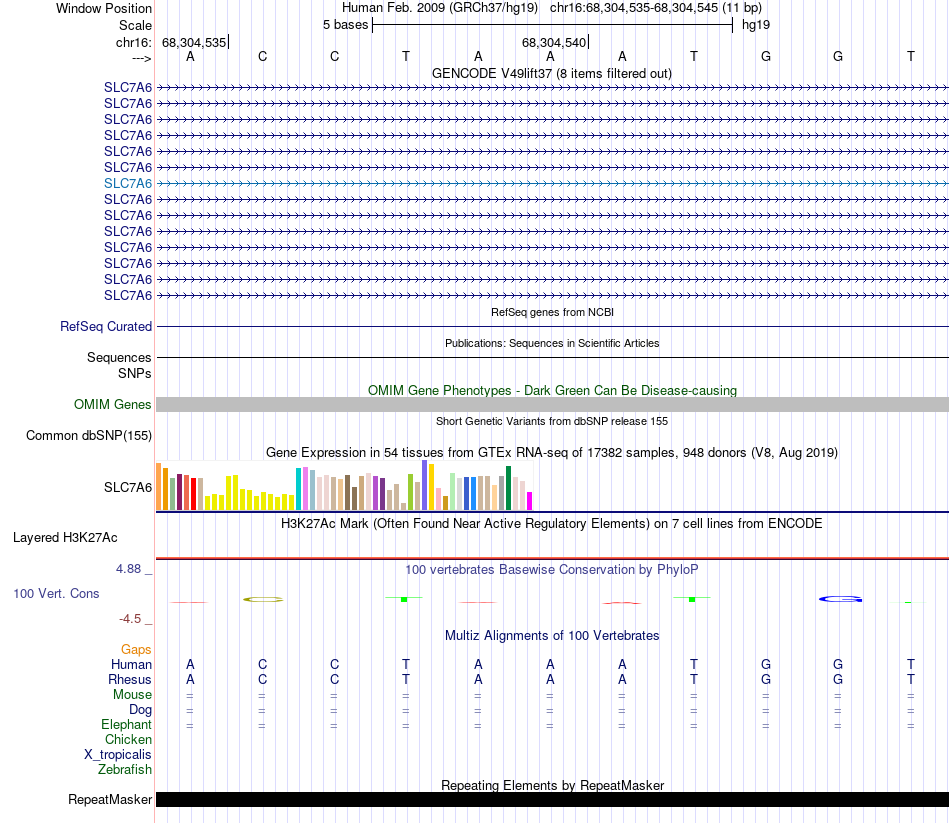950x823 pixels.
Task: Click the 4.88 PhyloP upper scale value
Action: click(128, 569)
